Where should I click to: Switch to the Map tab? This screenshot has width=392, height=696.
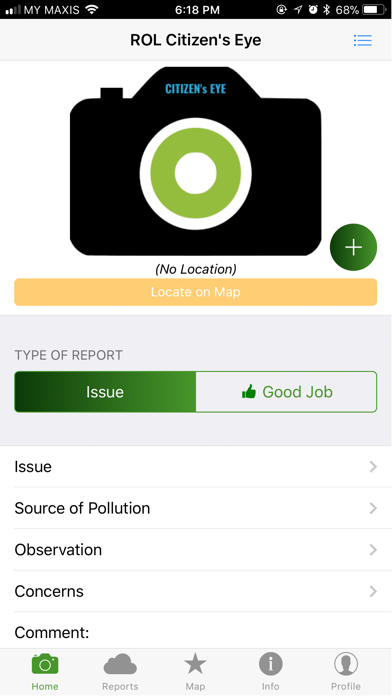[195, 672]
